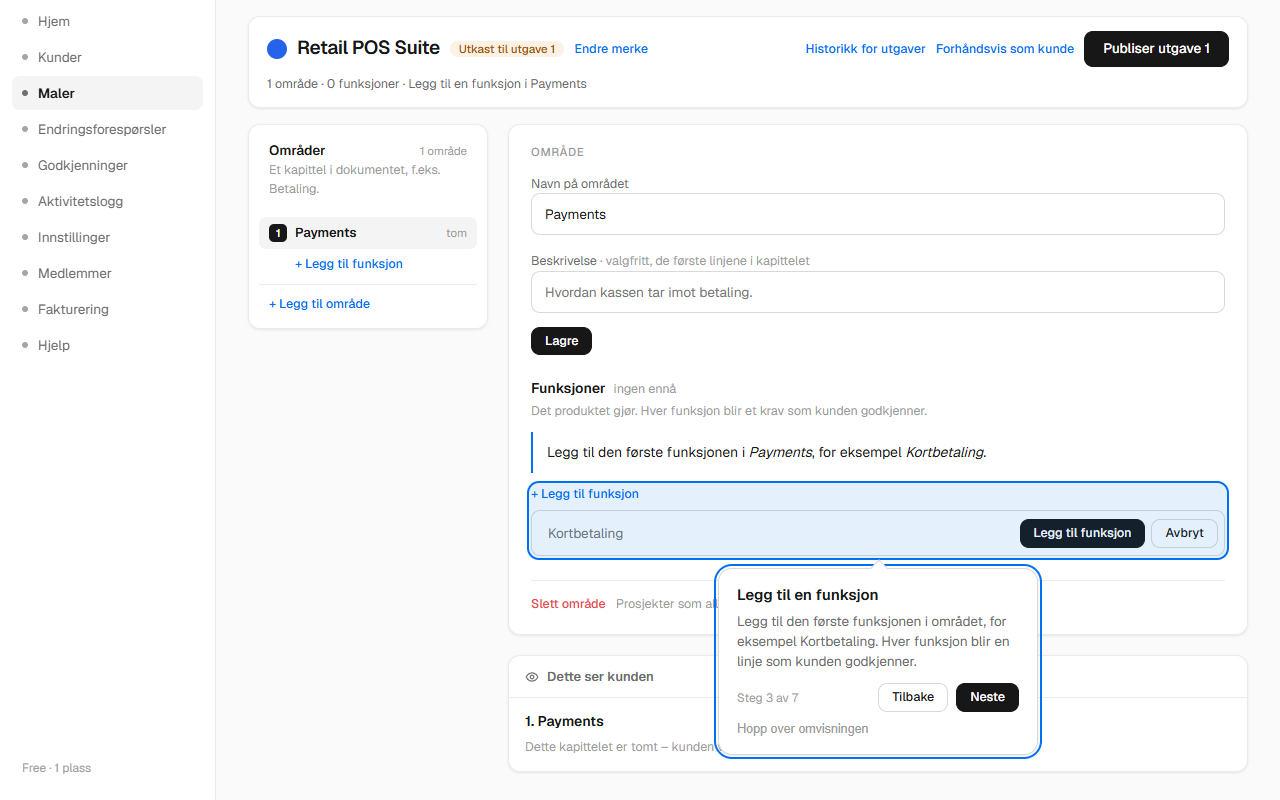Click the "1 område" count in Områder header
Viewport: 1280px width, 800px height.
click(x=443, y=151)
